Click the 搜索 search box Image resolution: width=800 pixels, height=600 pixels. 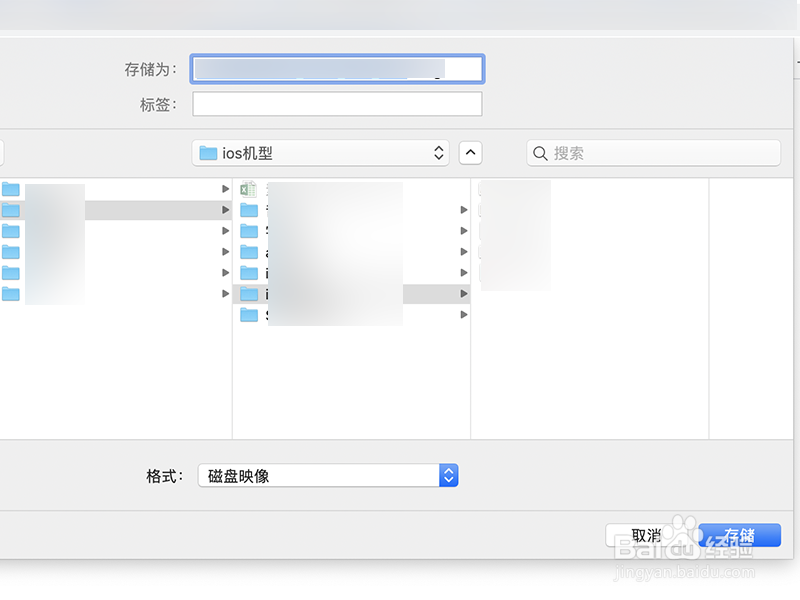(653, 152)
